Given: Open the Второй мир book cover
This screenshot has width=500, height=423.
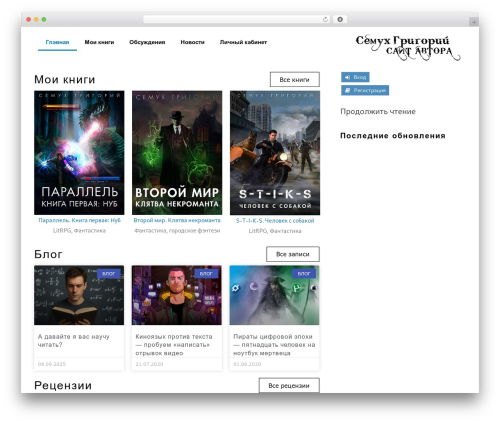Looking at the screenshot, I should [177, 153].
